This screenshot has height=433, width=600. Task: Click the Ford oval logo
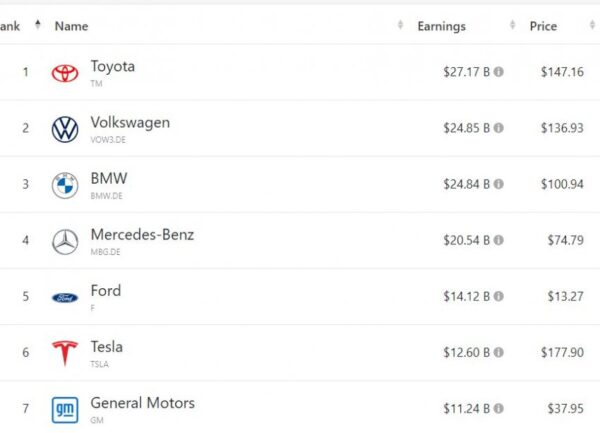(65, 297)
